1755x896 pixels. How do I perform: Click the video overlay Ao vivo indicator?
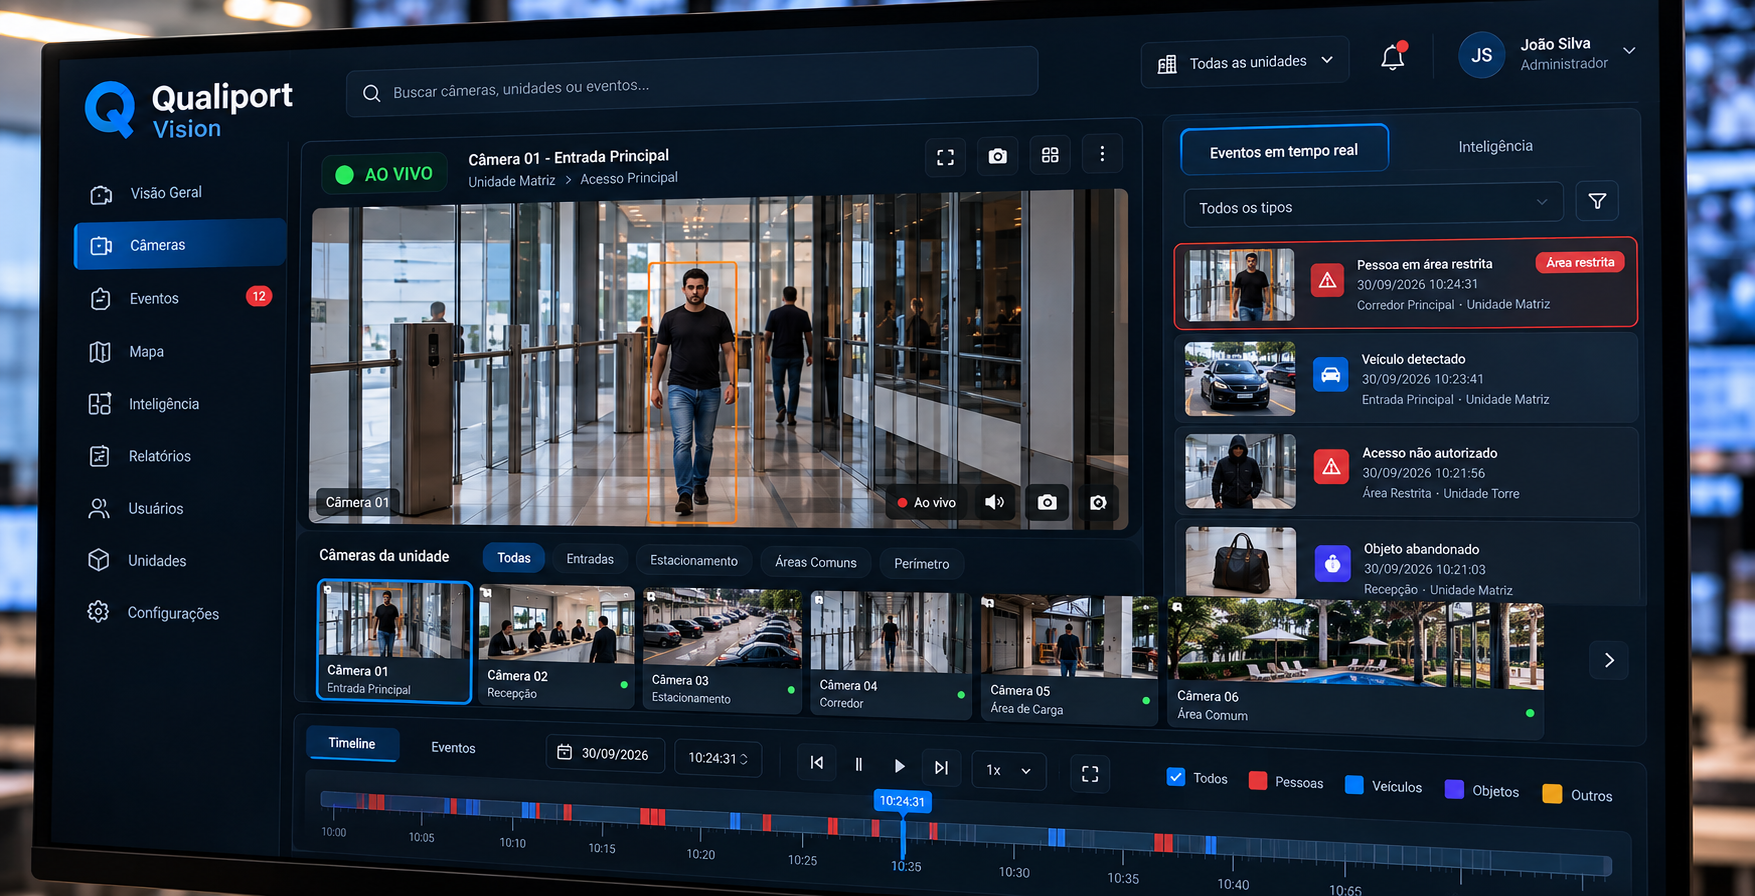point(926,503)
